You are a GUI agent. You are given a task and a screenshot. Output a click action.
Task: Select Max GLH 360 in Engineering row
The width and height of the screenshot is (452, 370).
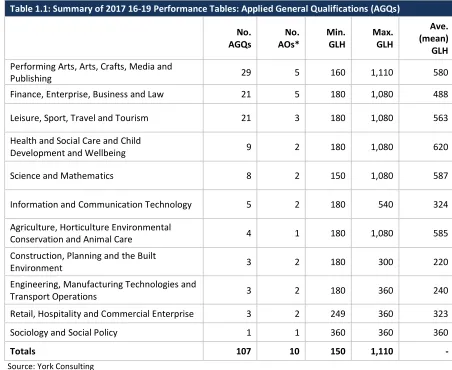[386, 290]
